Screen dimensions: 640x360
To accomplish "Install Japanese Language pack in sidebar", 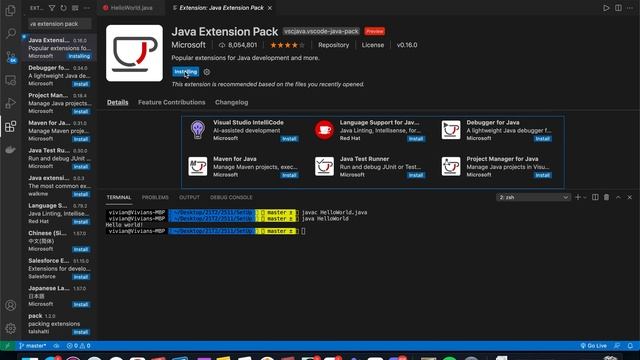I will click(81, 304).
